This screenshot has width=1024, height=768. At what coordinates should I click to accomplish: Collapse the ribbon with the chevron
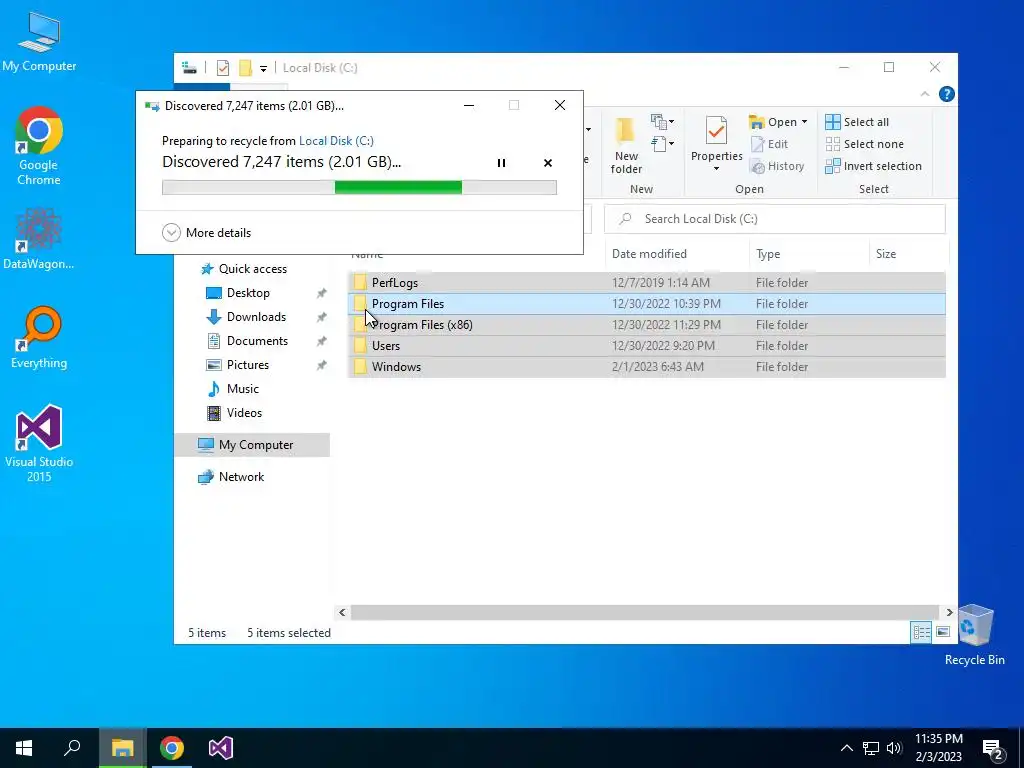pyautogui.click(x=925, y=94)
